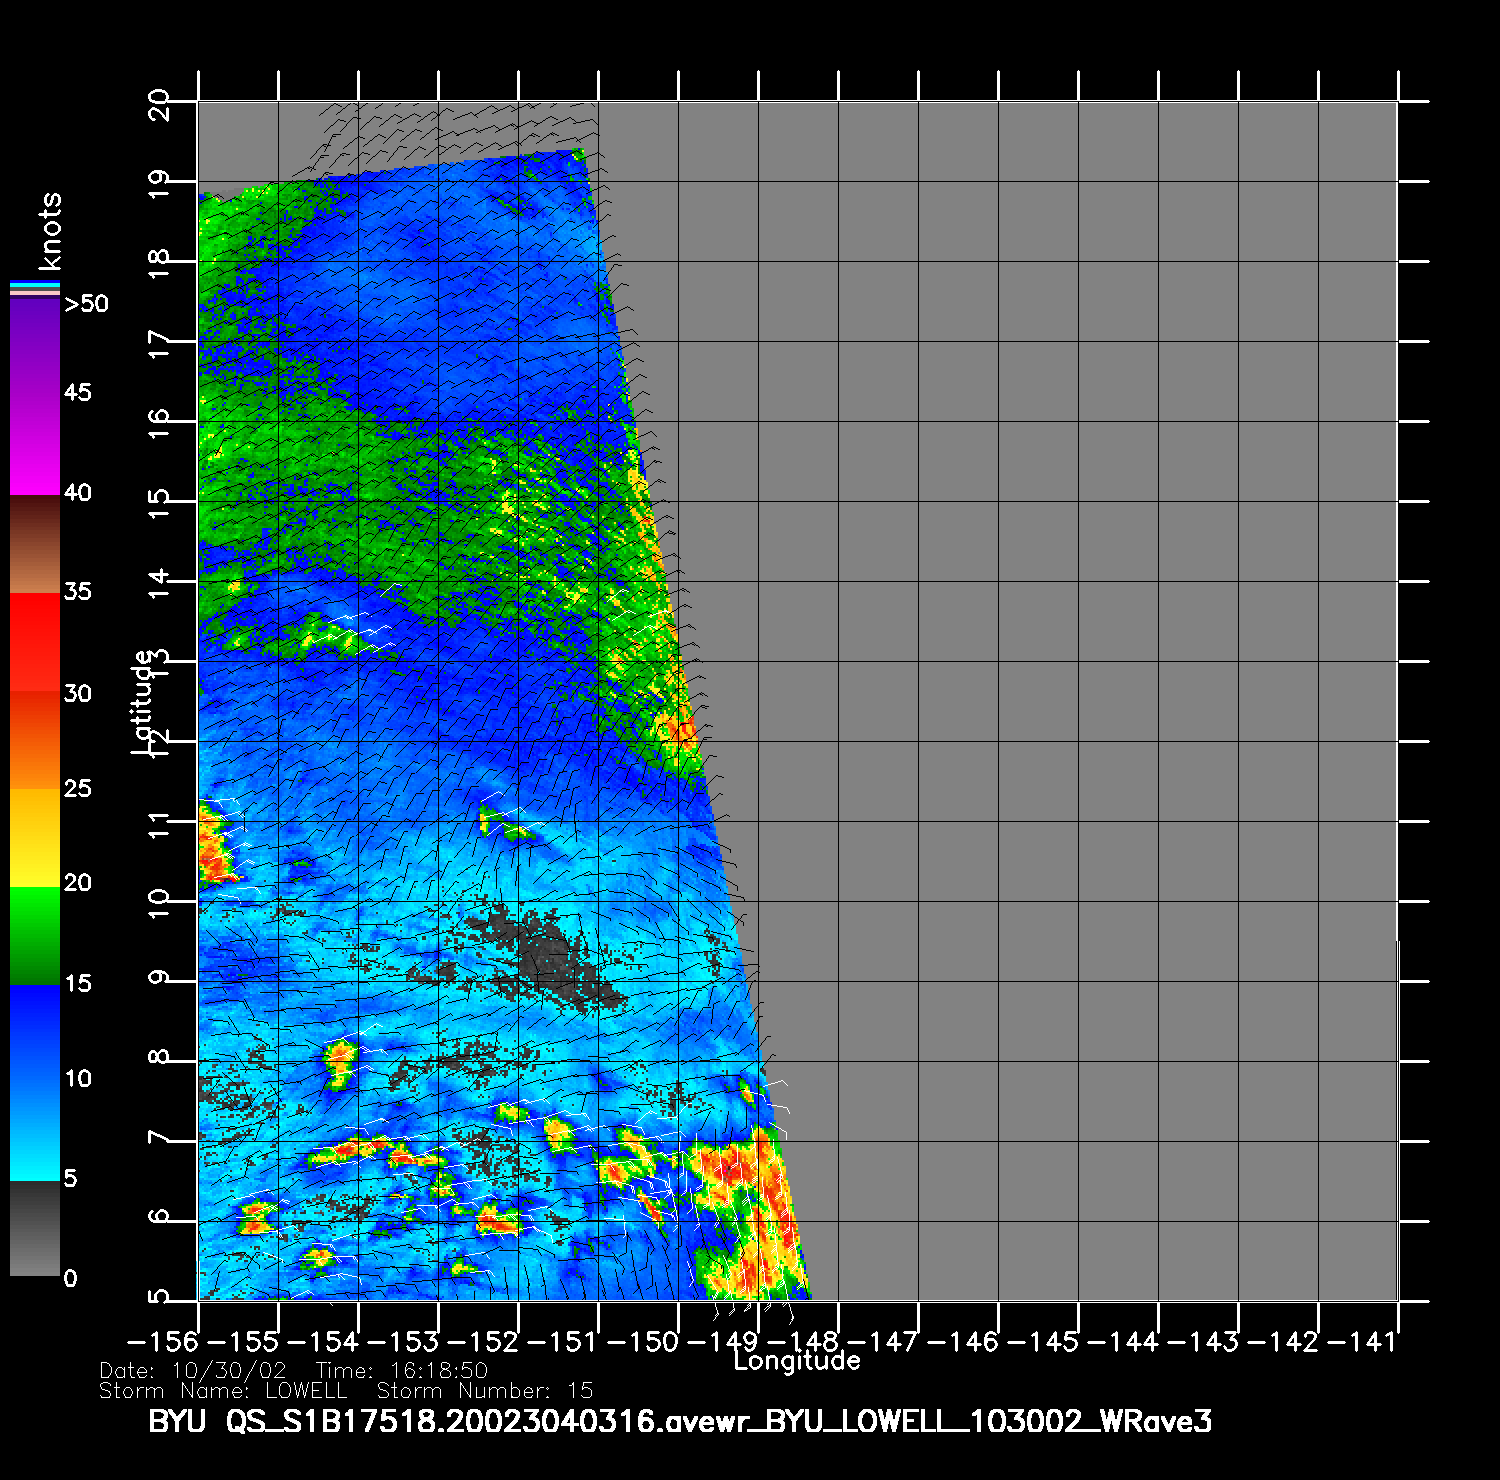
Task: Click the latitude 20 tick label
Action: pos(159,104)
